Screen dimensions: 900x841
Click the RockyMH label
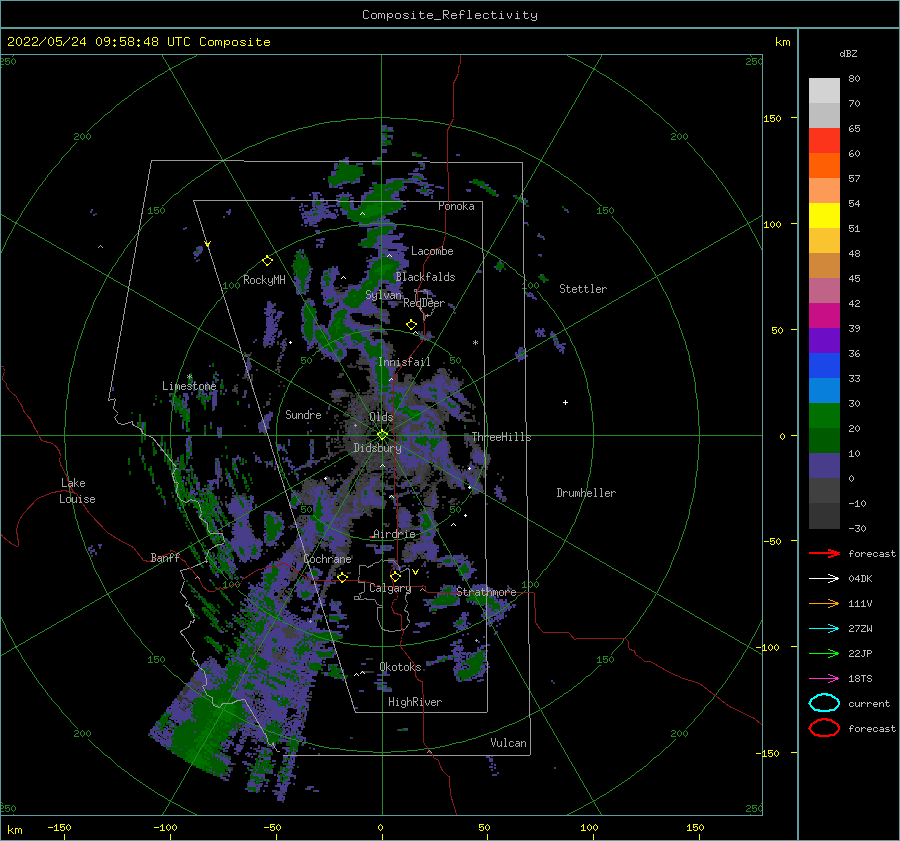[x=264, y=280]
